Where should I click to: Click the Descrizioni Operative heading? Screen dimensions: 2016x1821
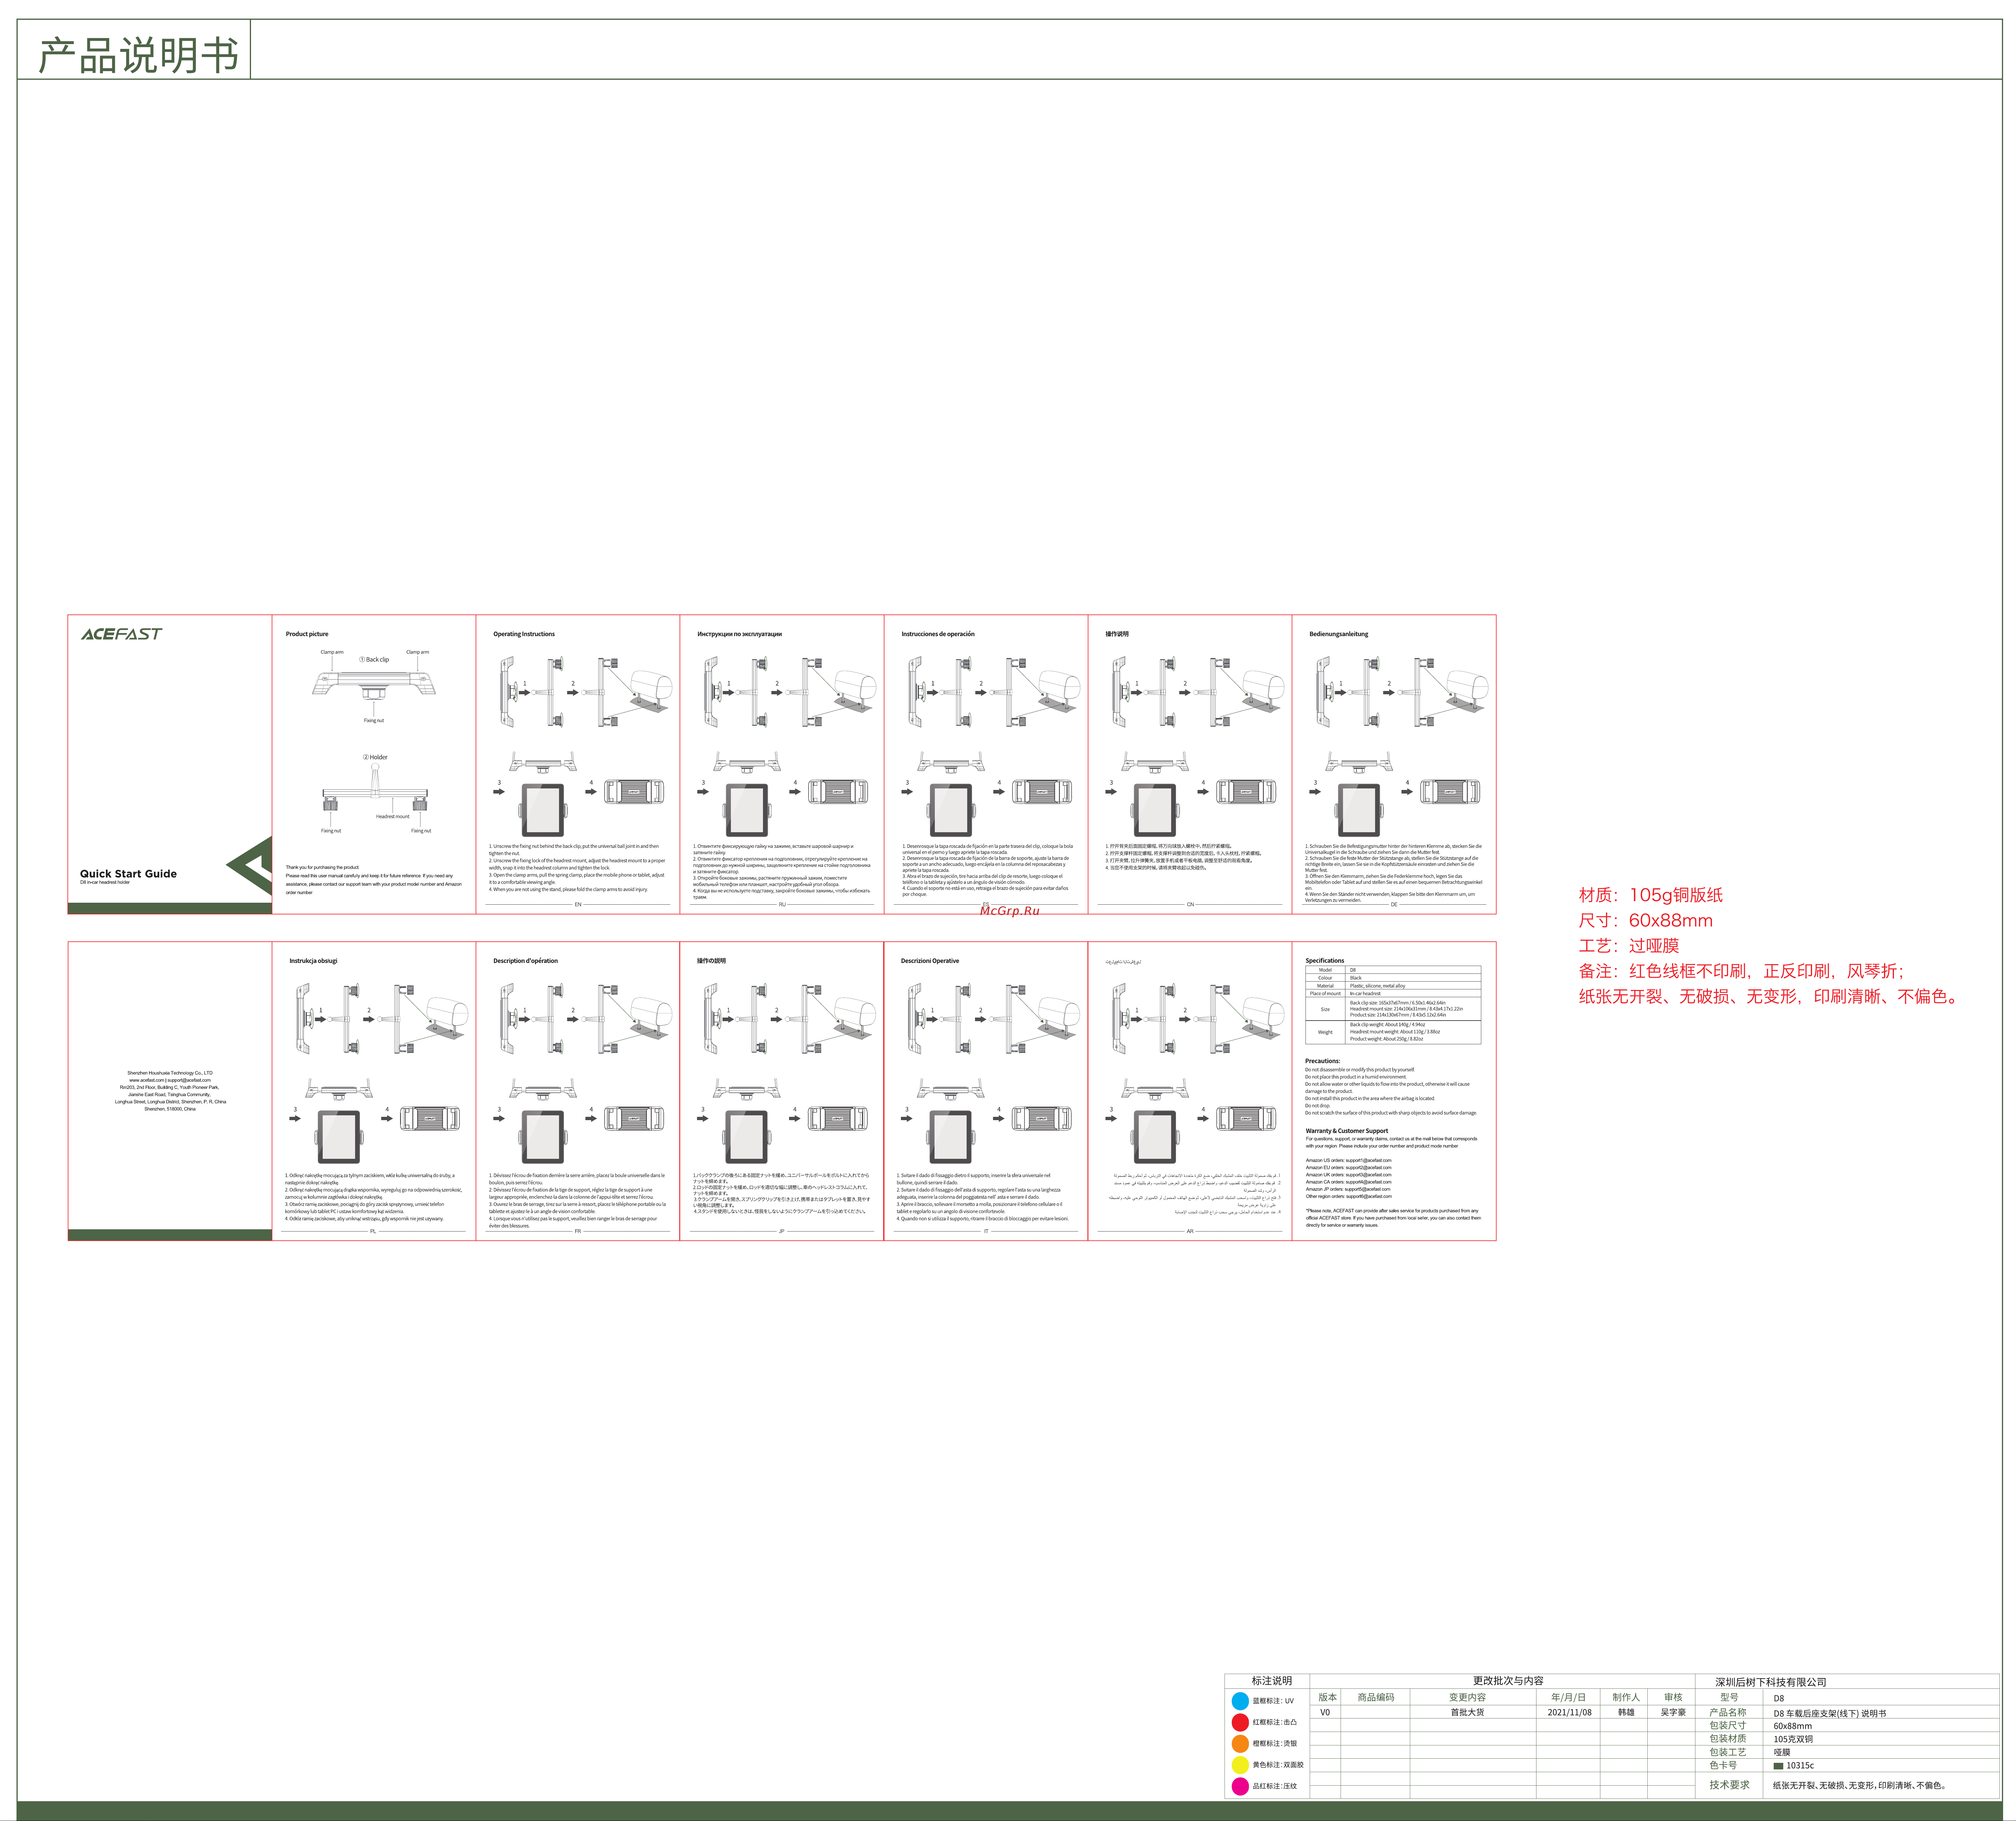[x=930, y=961]
